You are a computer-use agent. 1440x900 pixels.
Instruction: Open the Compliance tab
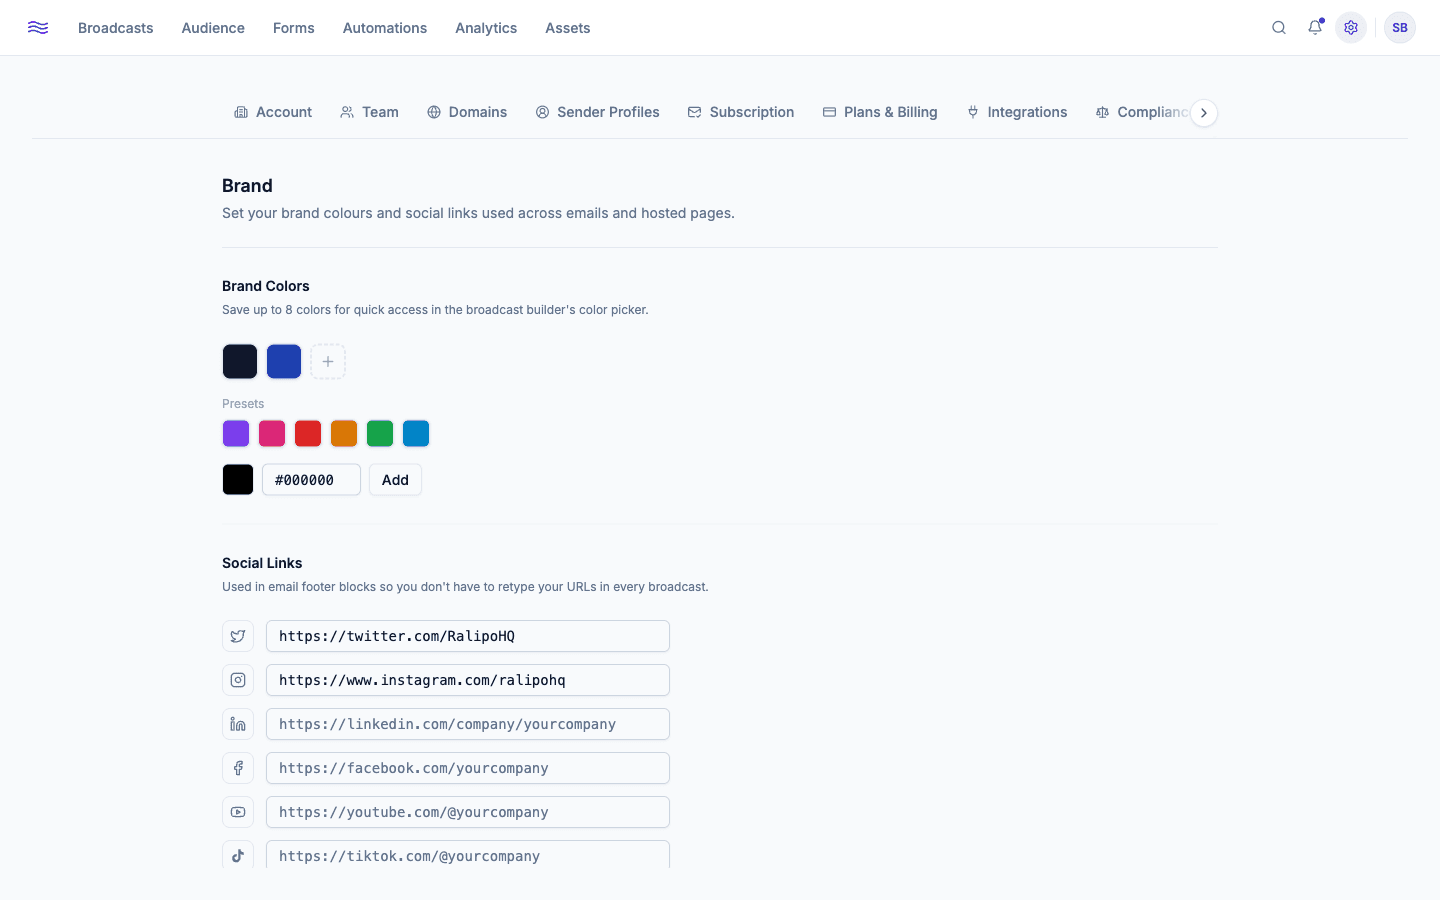[x=1143, y=112]
